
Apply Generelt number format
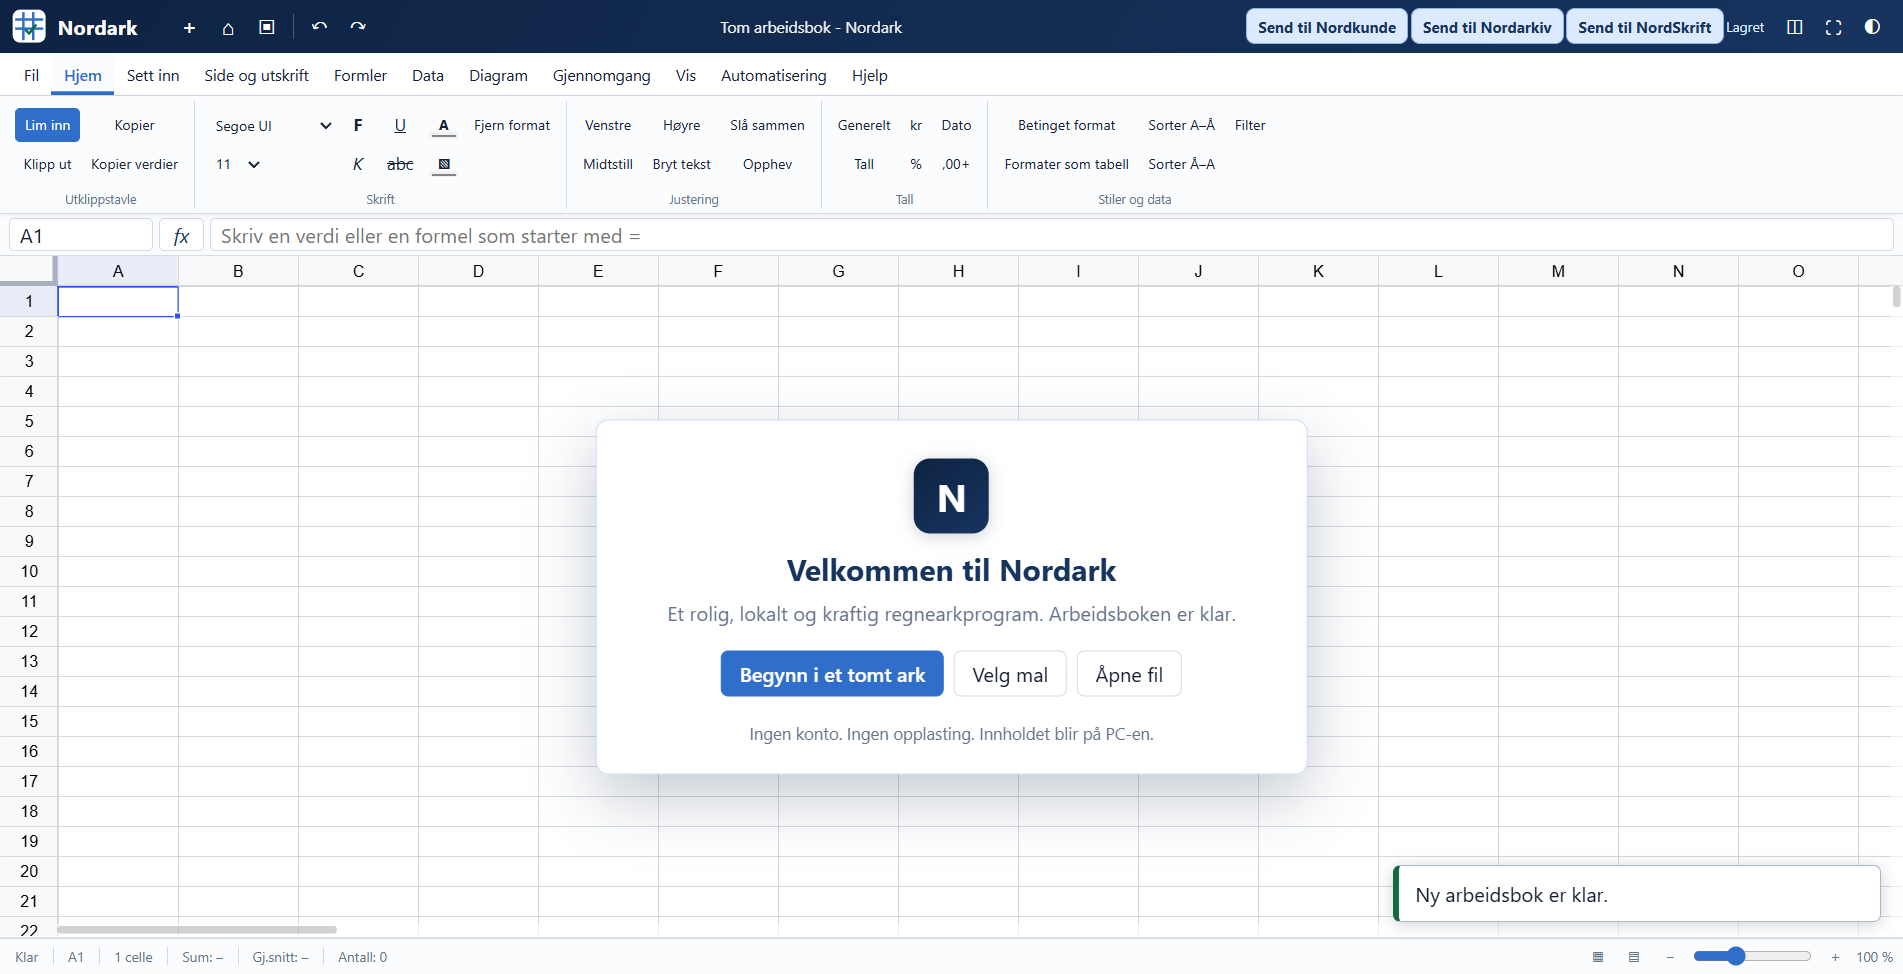(864, 125)
